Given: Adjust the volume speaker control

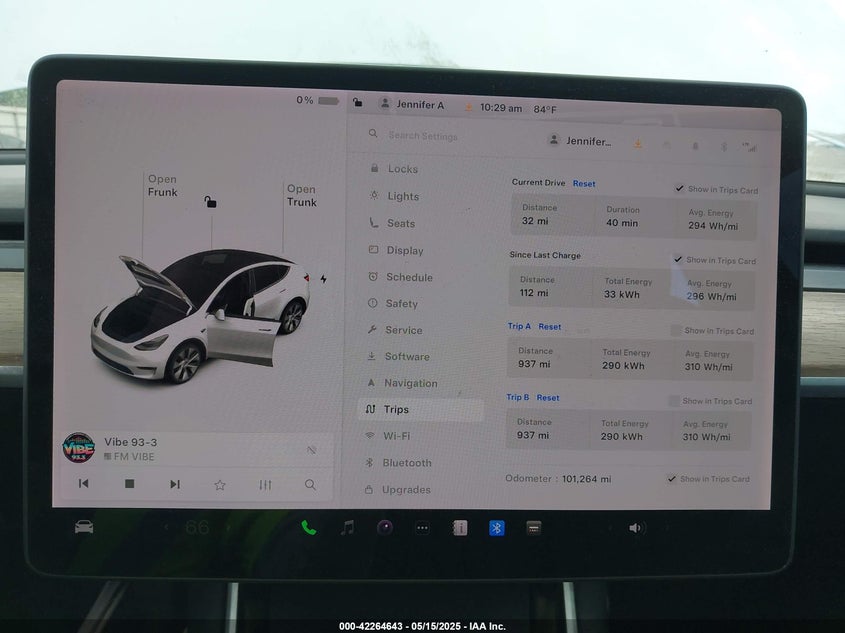Looking at the screenshot, I should tap(636, 528).
